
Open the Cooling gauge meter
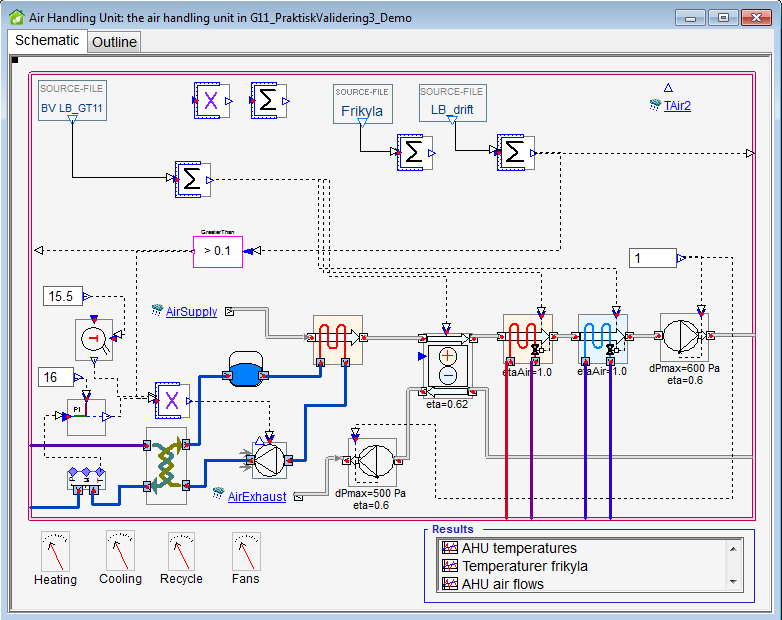(x=120, y=551)
